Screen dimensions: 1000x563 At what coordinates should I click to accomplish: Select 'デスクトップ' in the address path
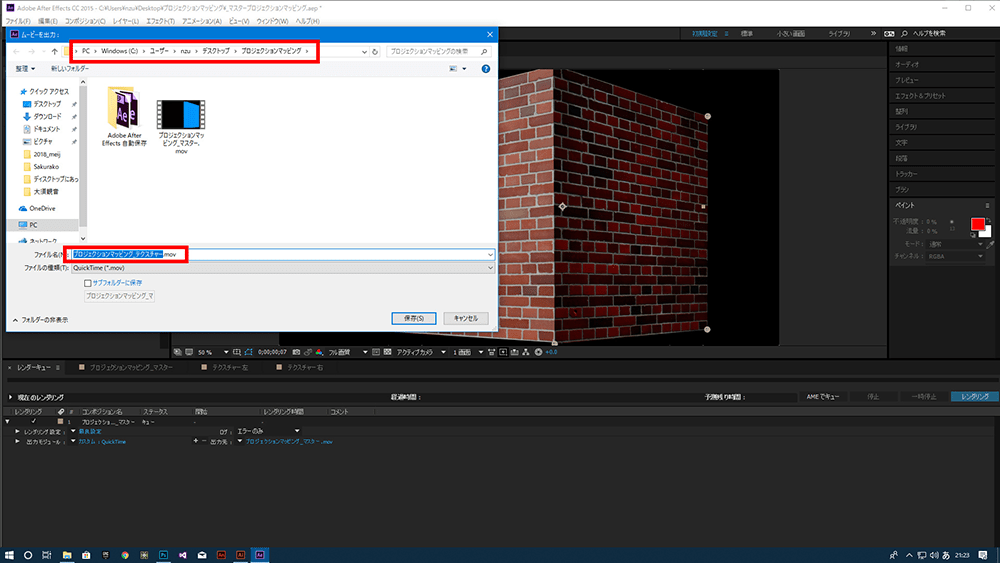tap(216, 51)
